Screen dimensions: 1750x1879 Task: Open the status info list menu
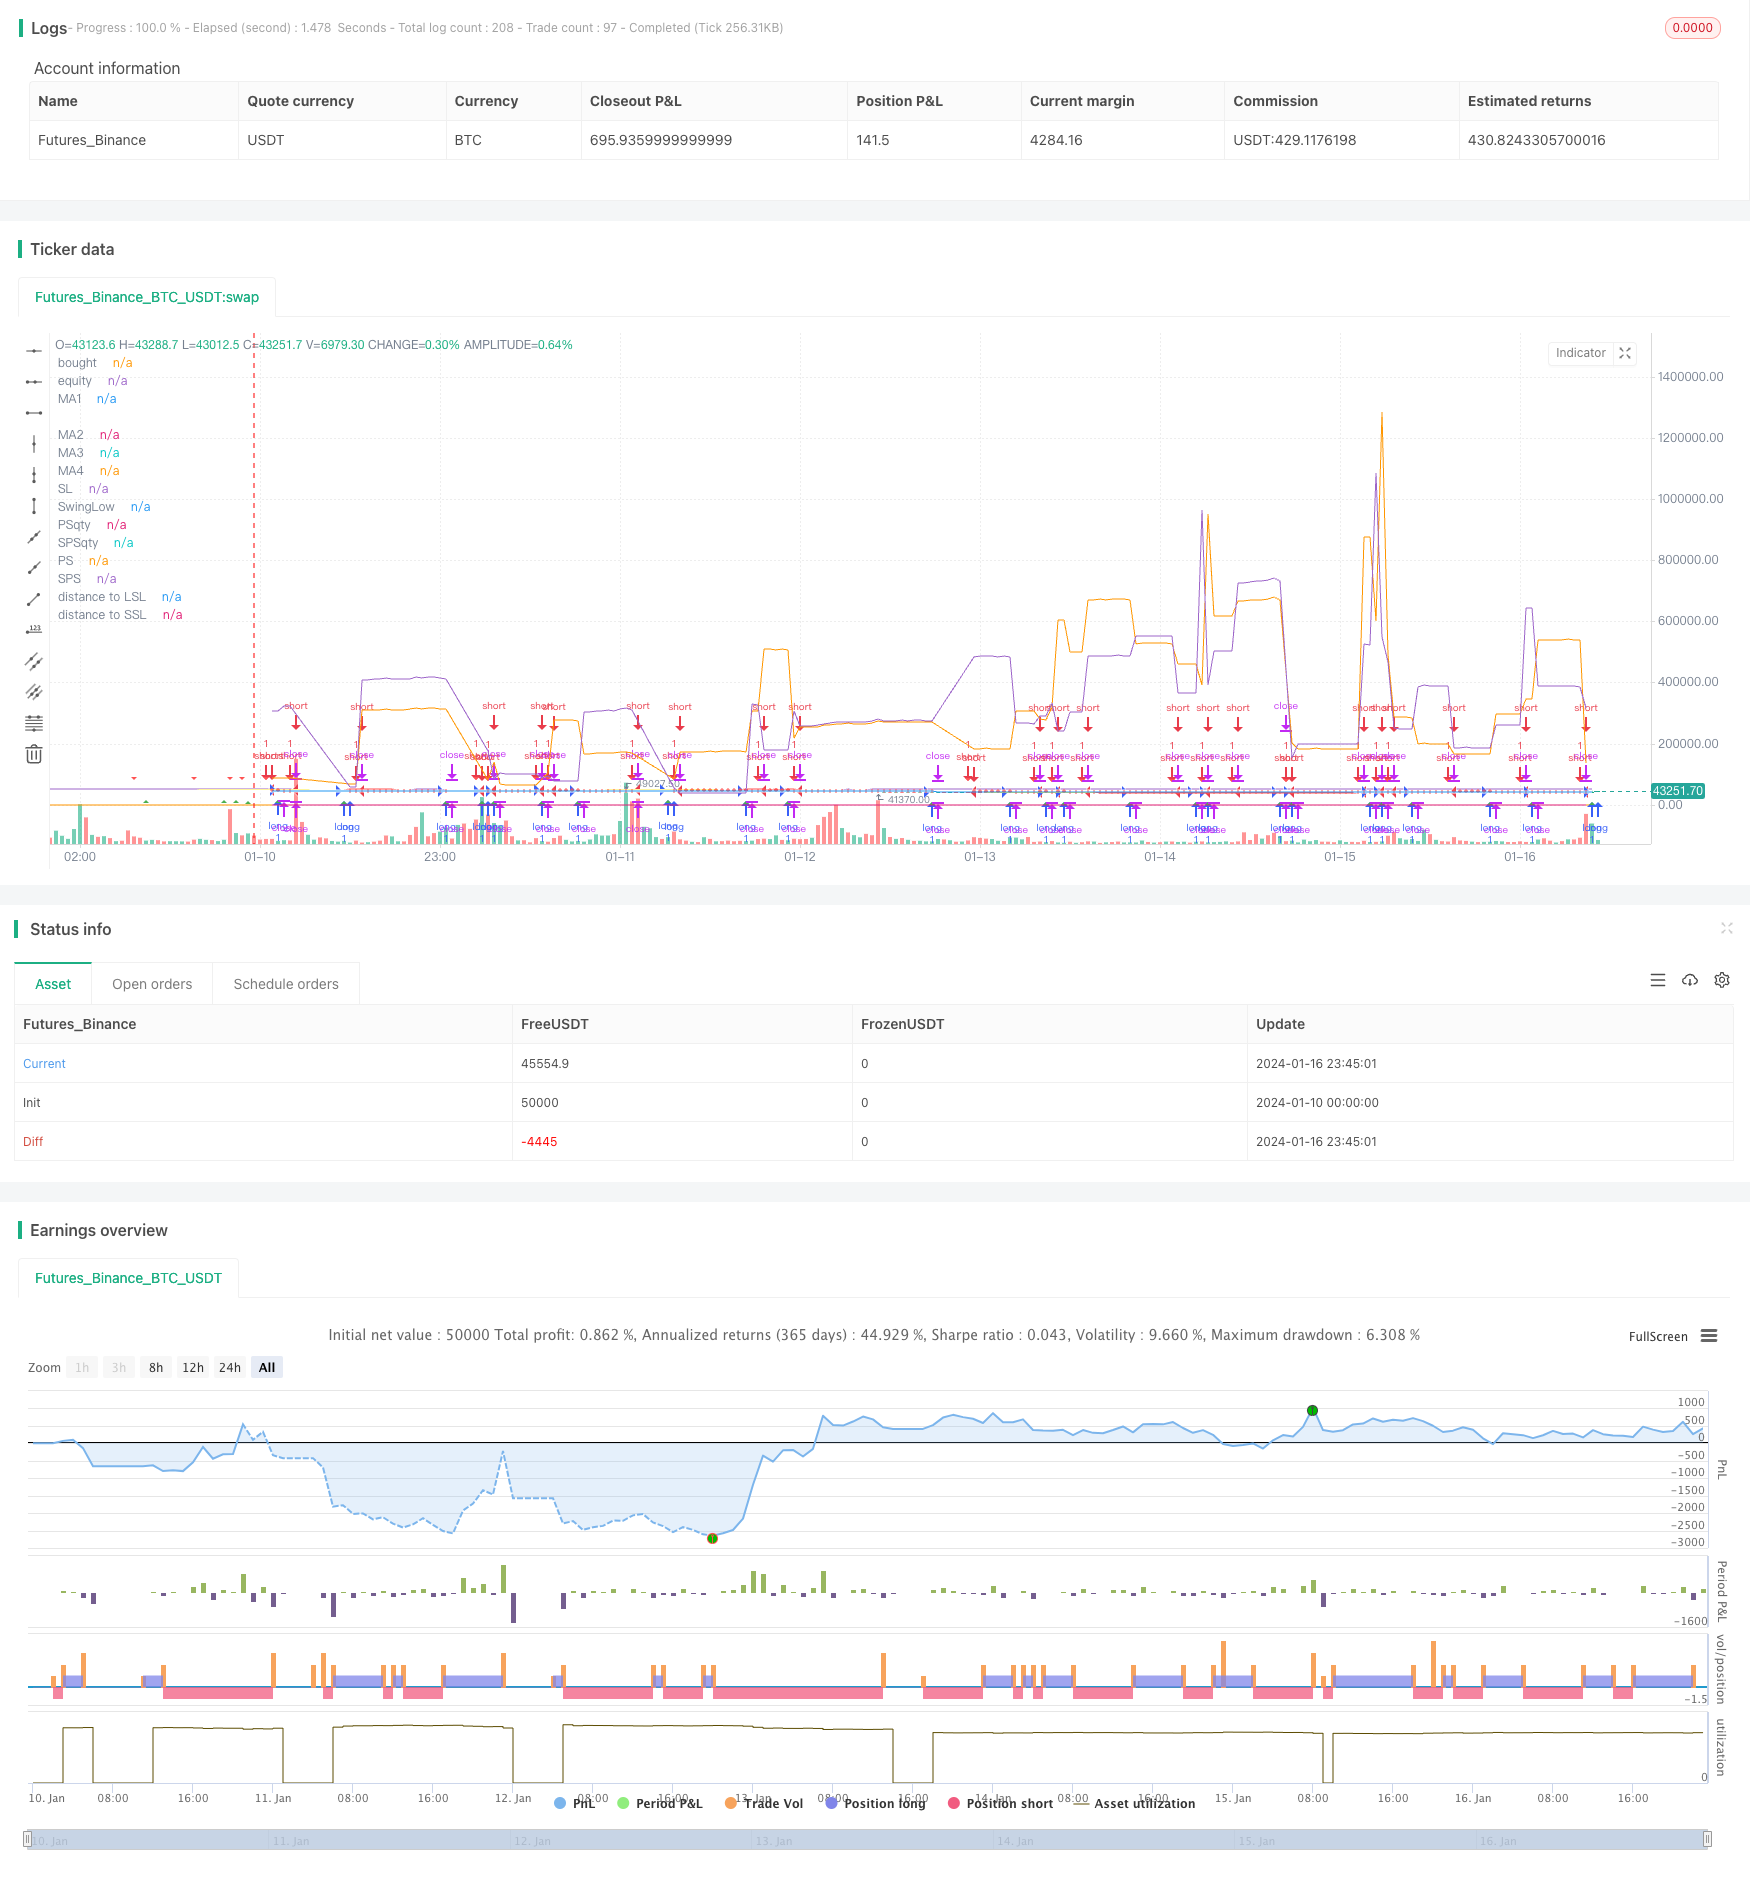pos(1658,980)
